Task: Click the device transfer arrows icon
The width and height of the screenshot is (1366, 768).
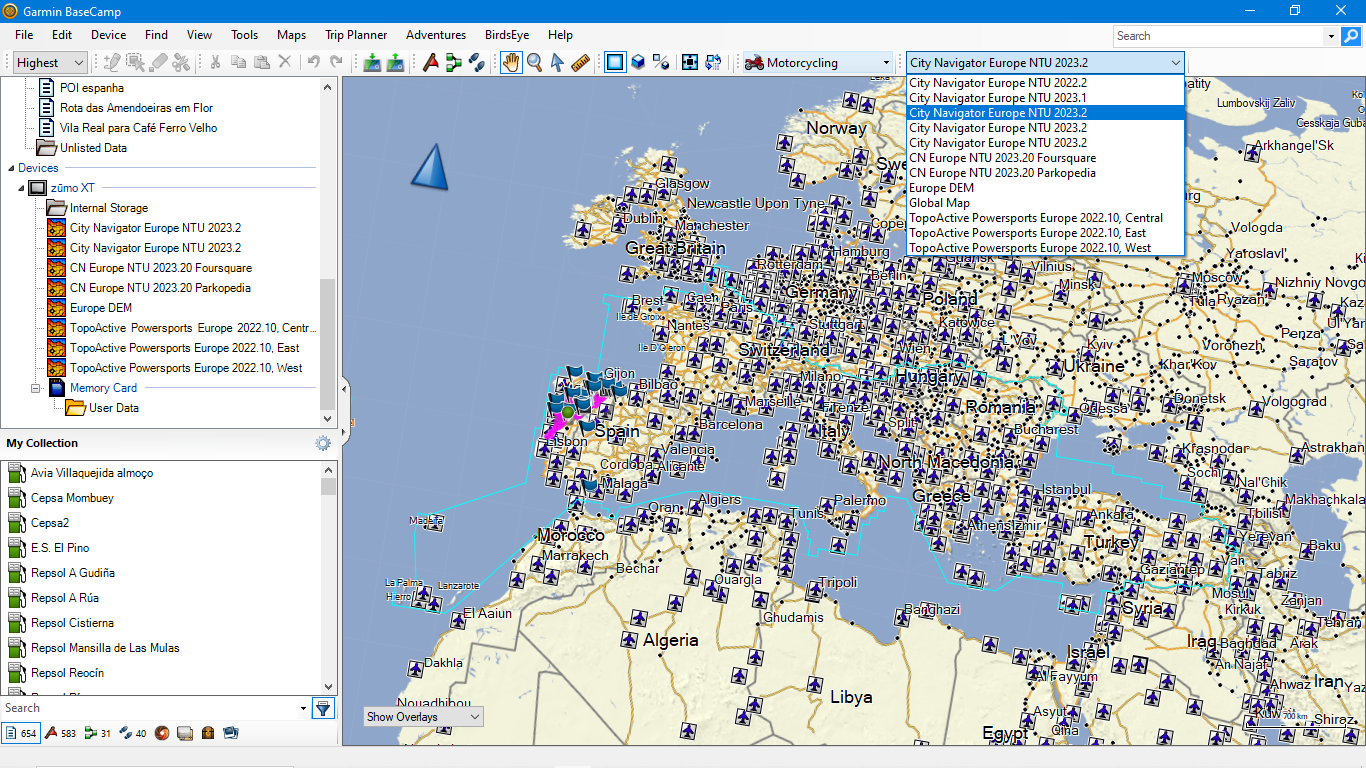Action: click(713, 62)
